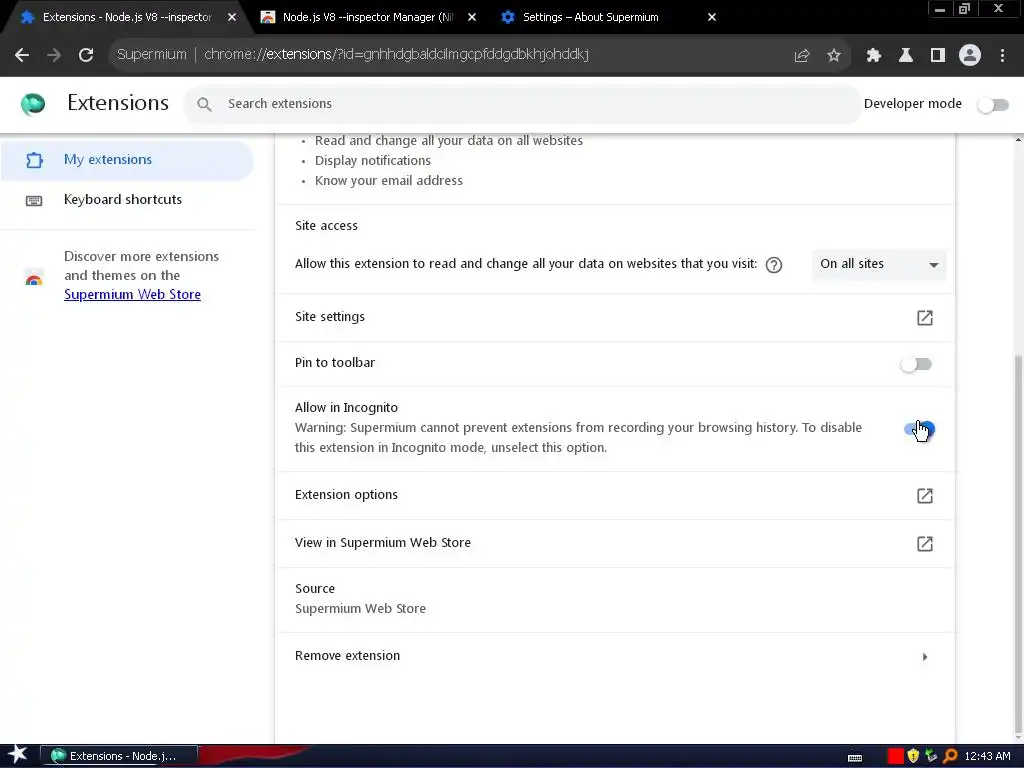
Task: Click View in Supermium Web Store label
Action: pyautogui.click(x=383, y=543)
